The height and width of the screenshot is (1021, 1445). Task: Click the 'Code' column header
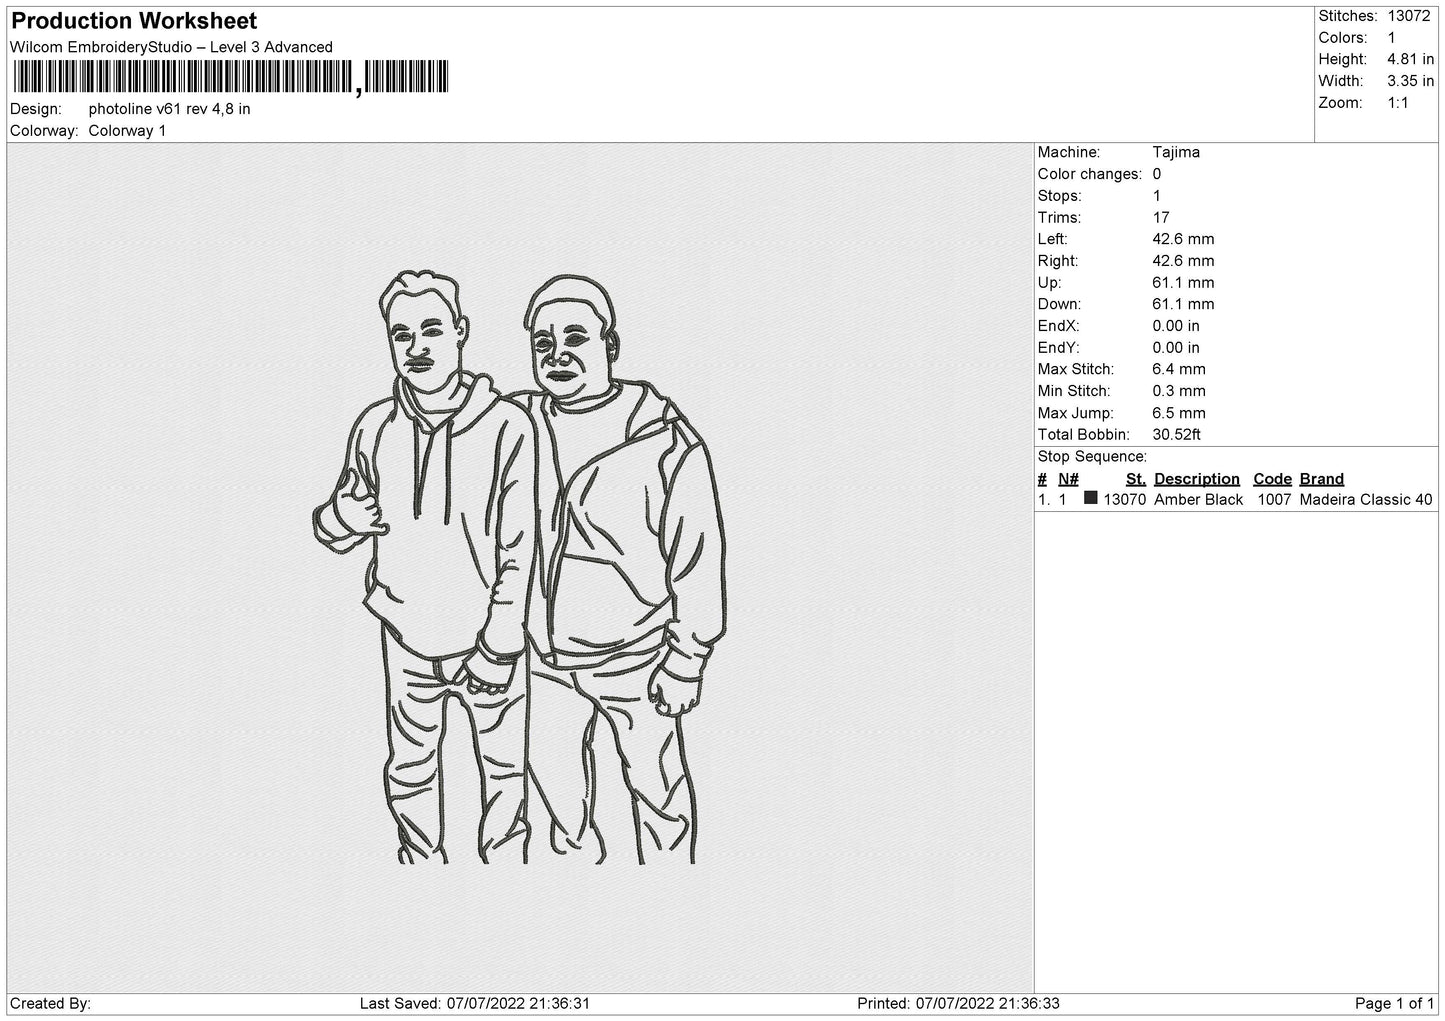(1272, 479)
